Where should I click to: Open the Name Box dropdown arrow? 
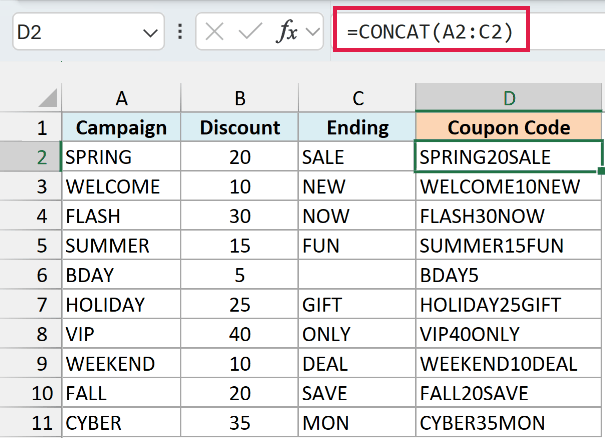pyautogui.click(x=150, y=33)
